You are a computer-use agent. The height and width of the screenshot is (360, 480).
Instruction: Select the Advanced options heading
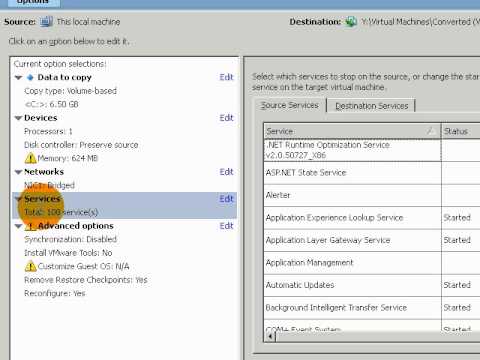(x=75, y=226)
